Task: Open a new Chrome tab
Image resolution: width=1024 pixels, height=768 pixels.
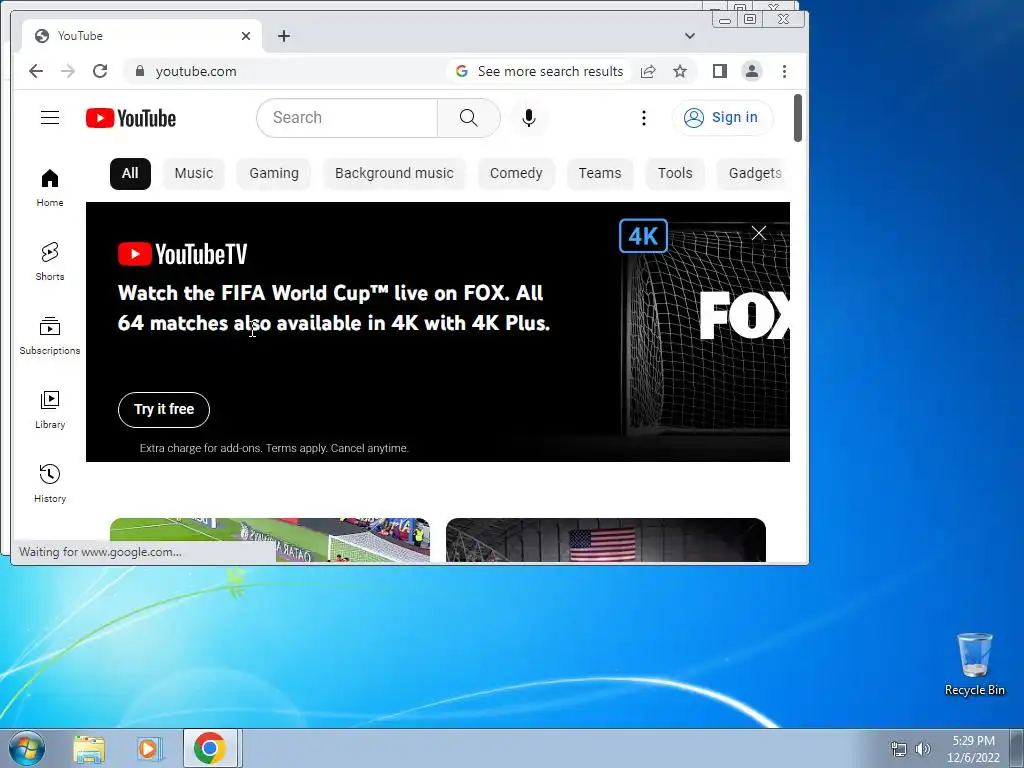Action: 283,36
